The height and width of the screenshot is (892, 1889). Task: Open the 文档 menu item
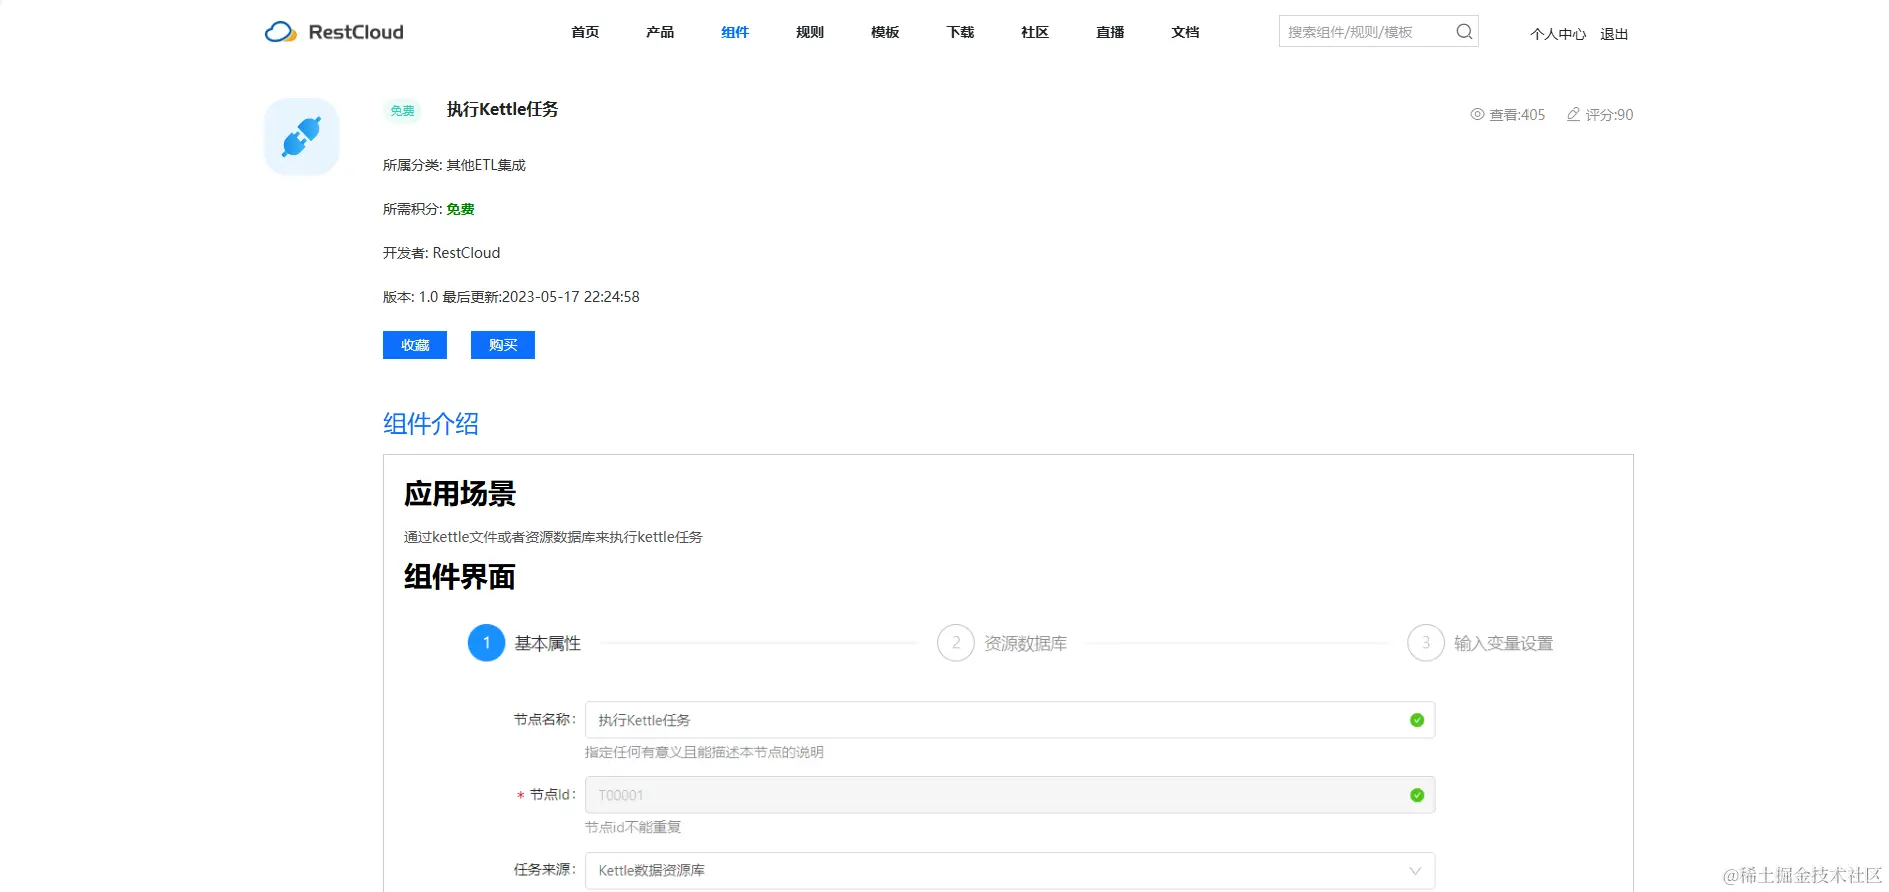pos(1185,32)
